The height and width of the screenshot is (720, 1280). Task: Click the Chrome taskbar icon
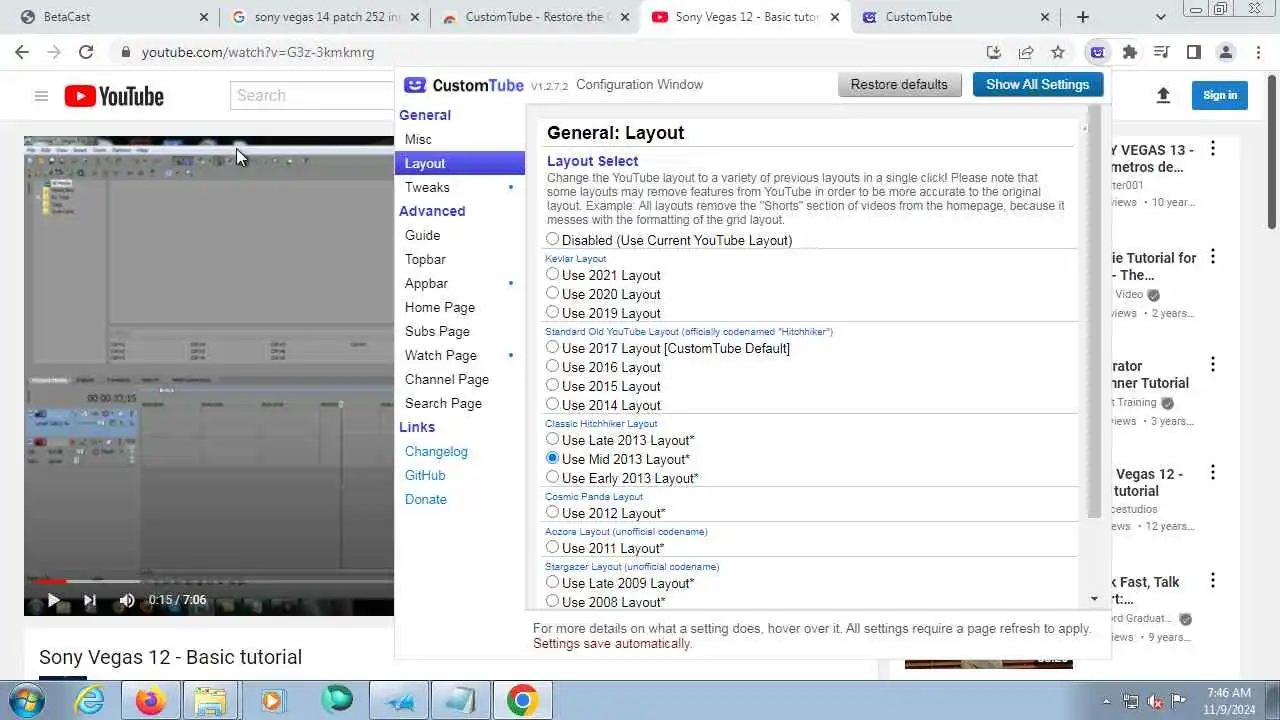[522, 701]
